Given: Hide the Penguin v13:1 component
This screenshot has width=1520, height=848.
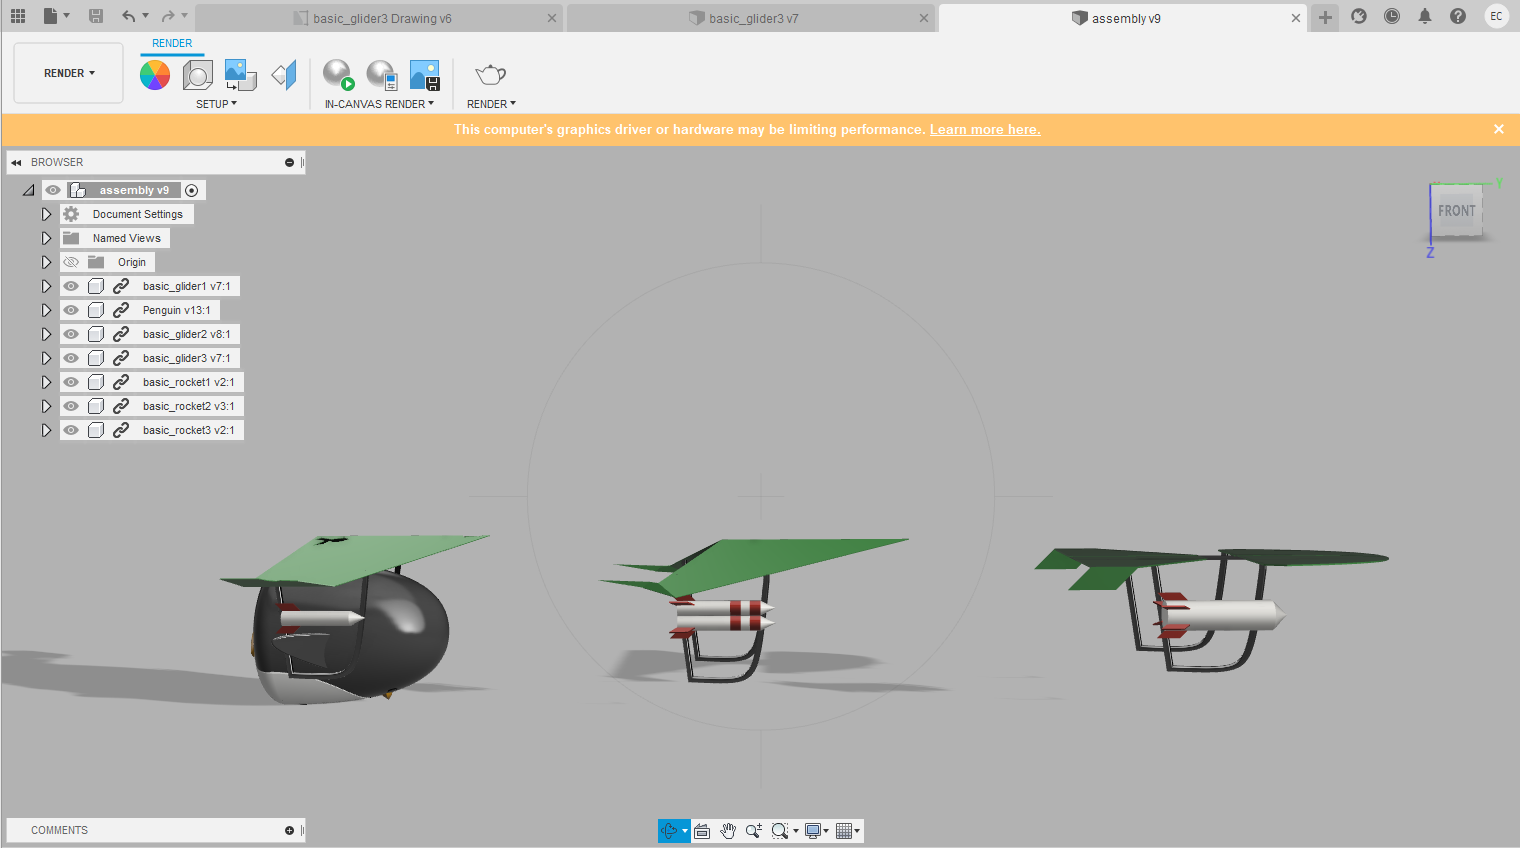Looking at the screenshot, I should 70,310.
